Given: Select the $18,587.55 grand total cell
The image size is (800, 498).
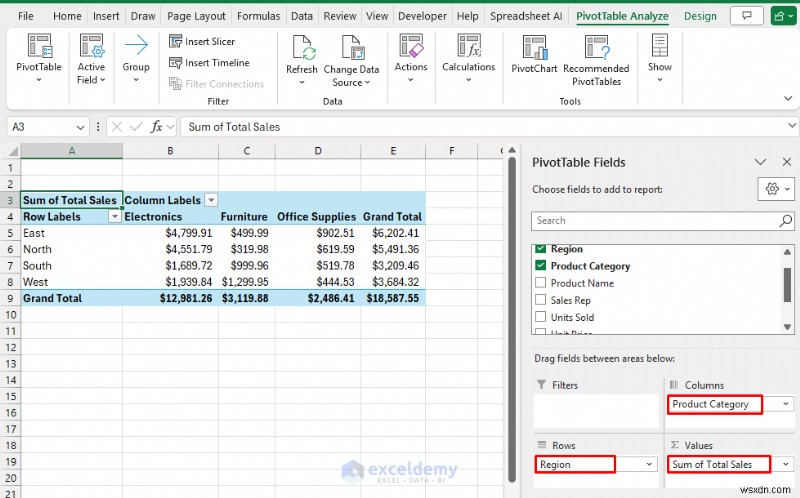Looking at the screenshot, I should click(x=393, y=298).
